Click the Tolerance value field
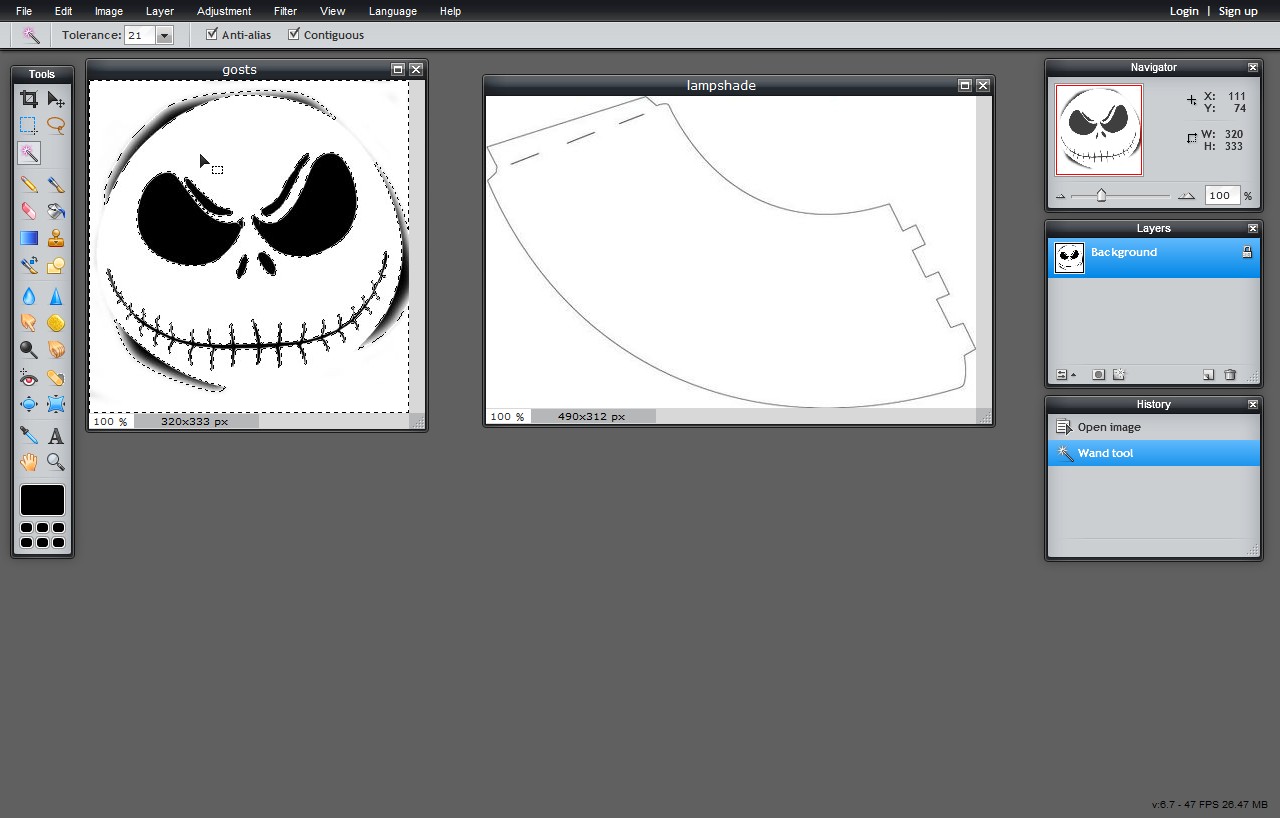The height and width of the screenshot is (818, 1280). pos(139,35)
